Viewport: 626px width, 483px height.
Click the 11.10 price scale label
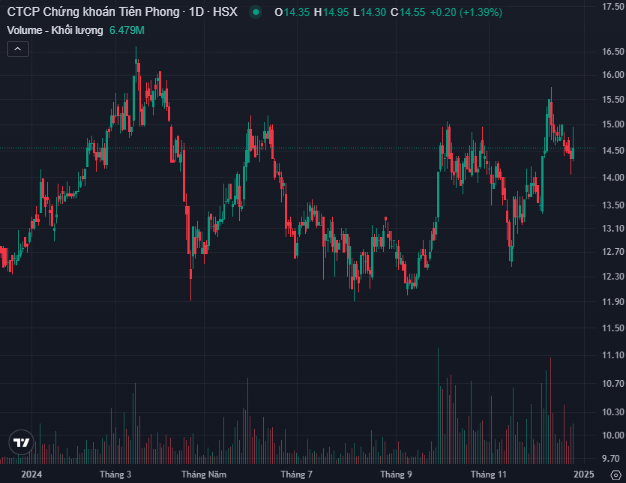(x=613, y=355)
